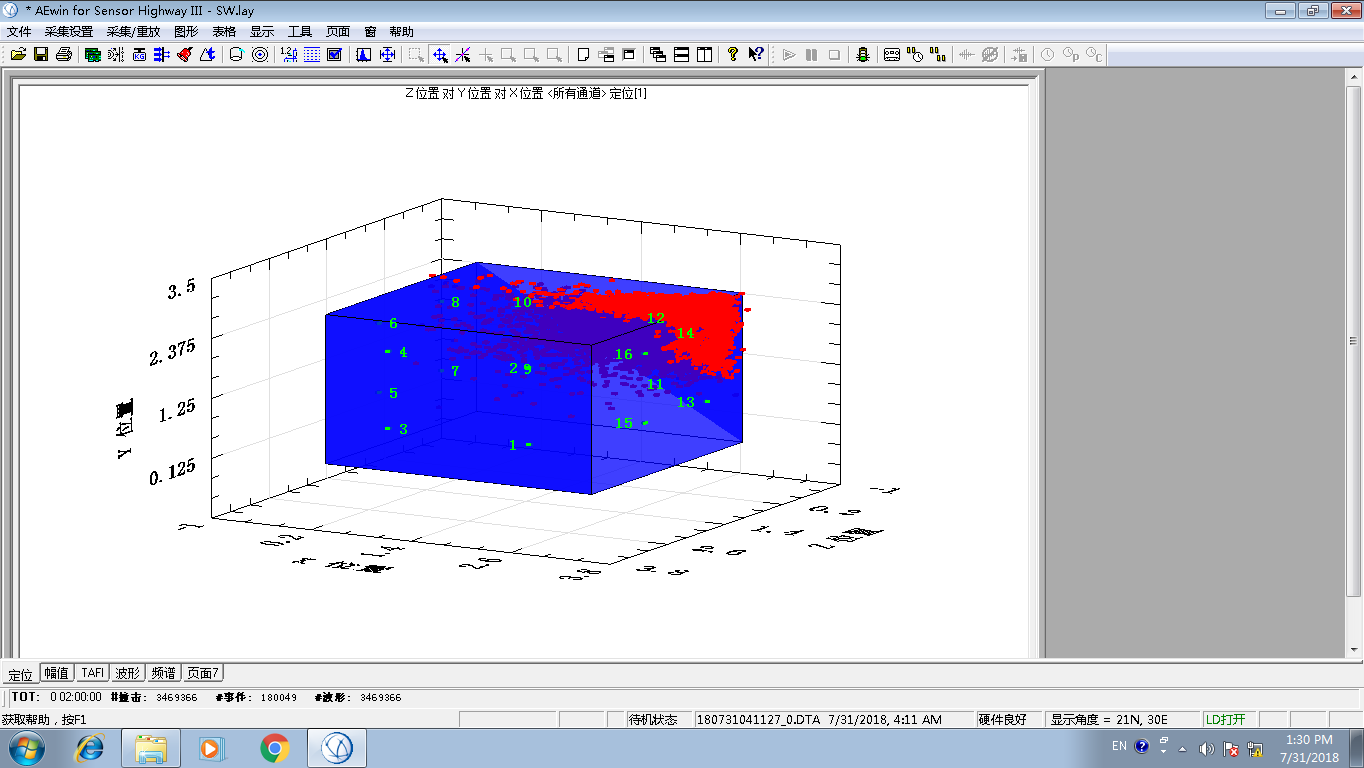Screen dimensions: 1364x768
Task: Click sensor label 14 in the 3D plot
Action: point(685,333)
